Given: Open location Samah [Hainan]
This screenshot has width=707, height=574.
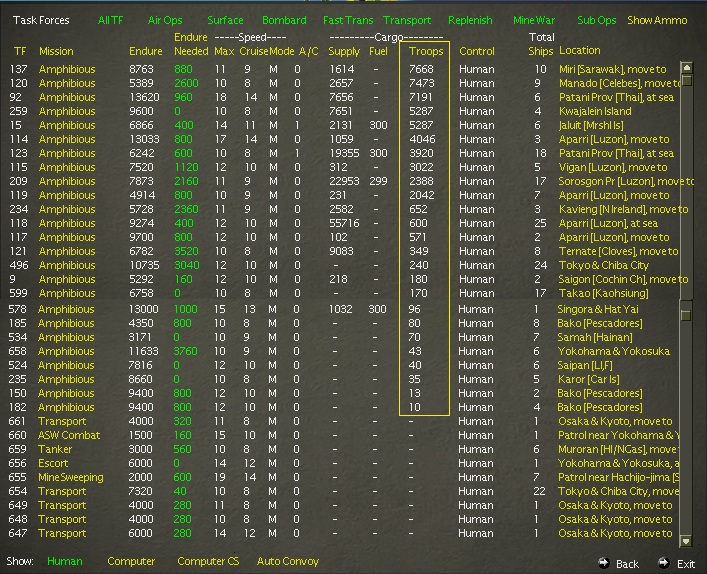Looking at the screenshot, I should 595,337.
